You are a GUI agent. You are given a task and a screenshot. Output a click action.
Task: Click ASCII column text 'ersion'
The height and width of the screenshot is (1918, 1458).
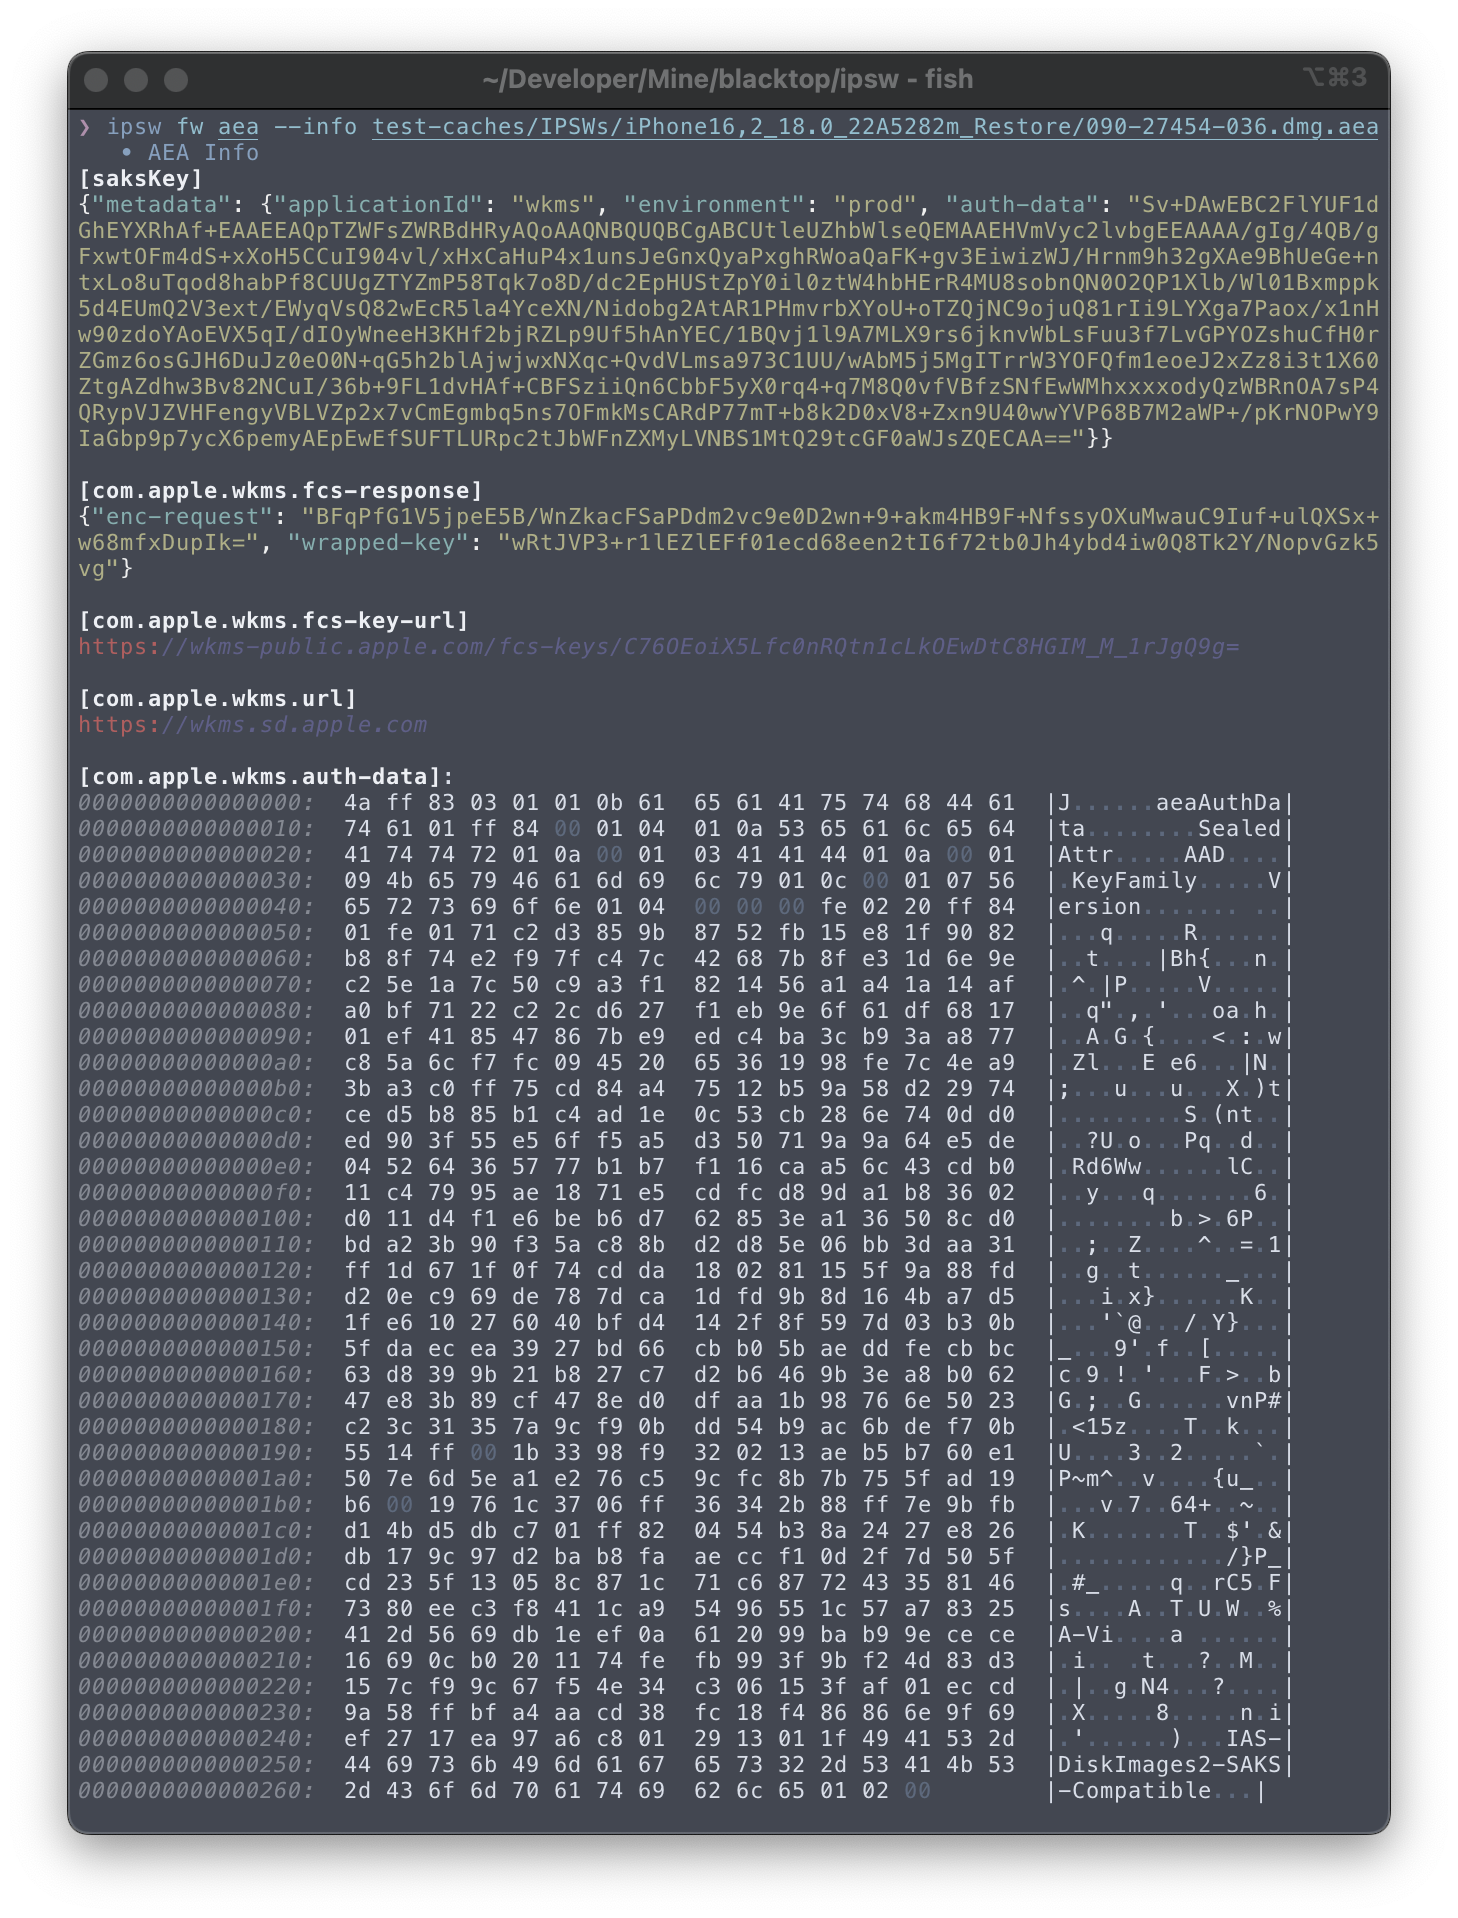tap(1099, 907)
